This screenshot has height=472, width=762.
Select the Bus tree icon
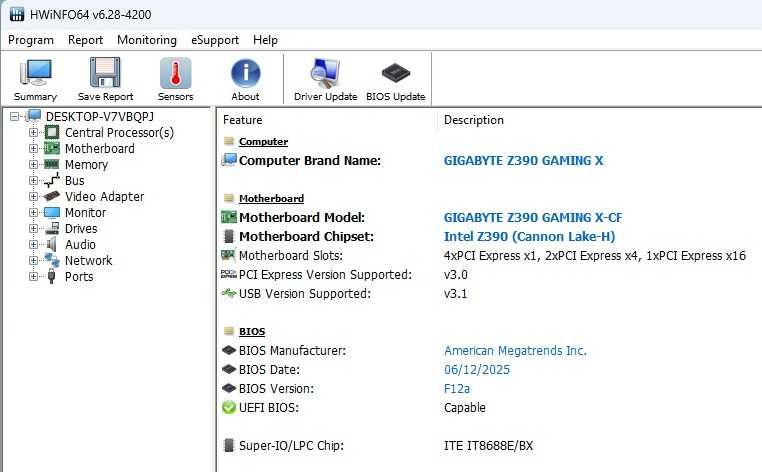[x=52, y=180]
